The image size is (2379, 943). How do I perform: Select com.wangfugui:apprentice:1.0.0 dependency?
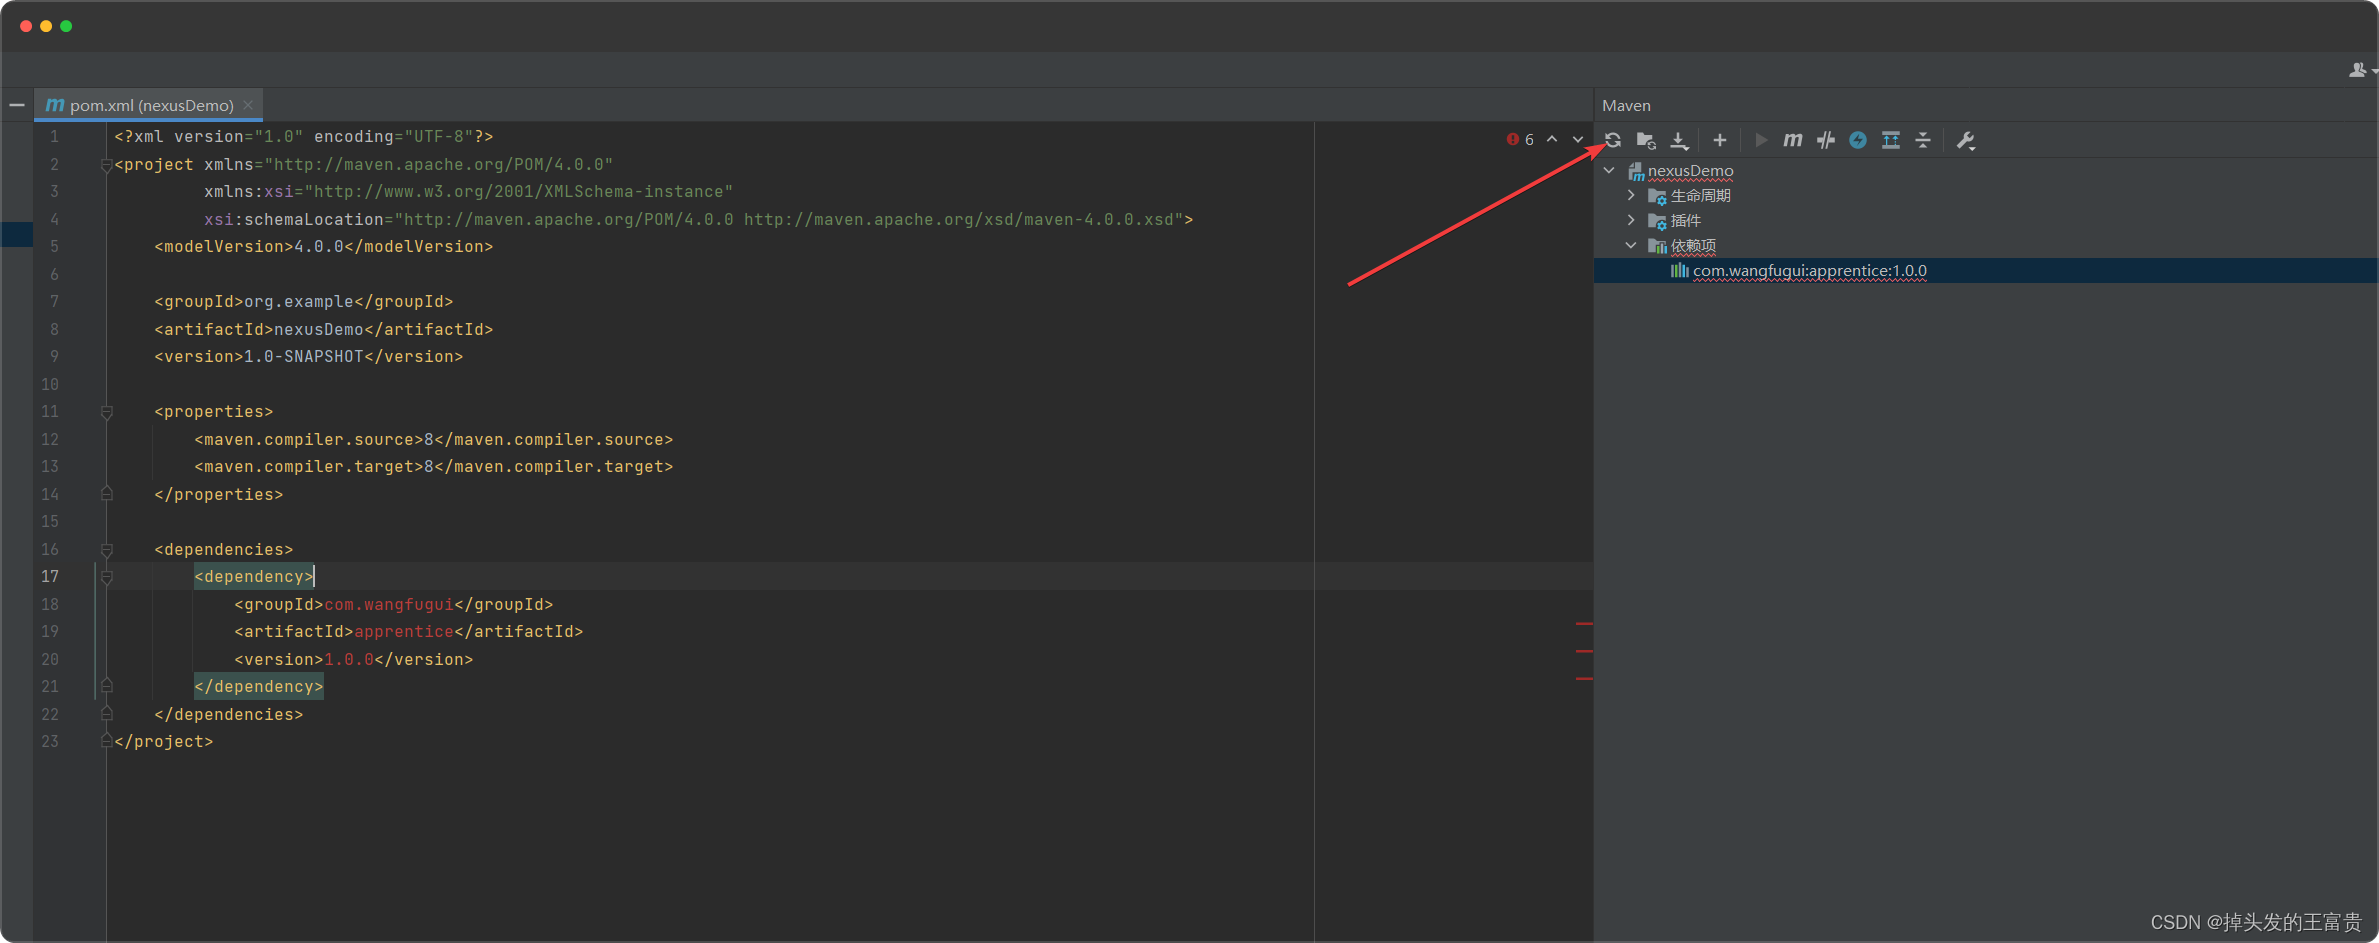[x=1809, y=271]
